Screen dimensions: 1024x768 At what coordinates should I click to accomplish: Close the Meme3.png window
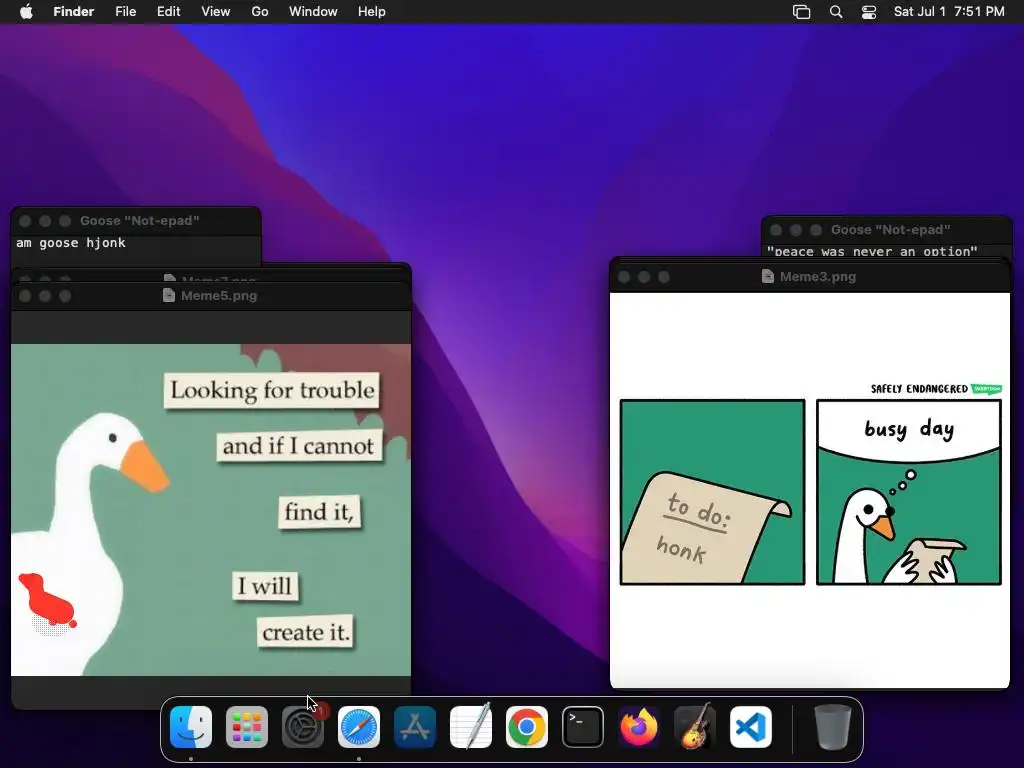click(624, 277)
